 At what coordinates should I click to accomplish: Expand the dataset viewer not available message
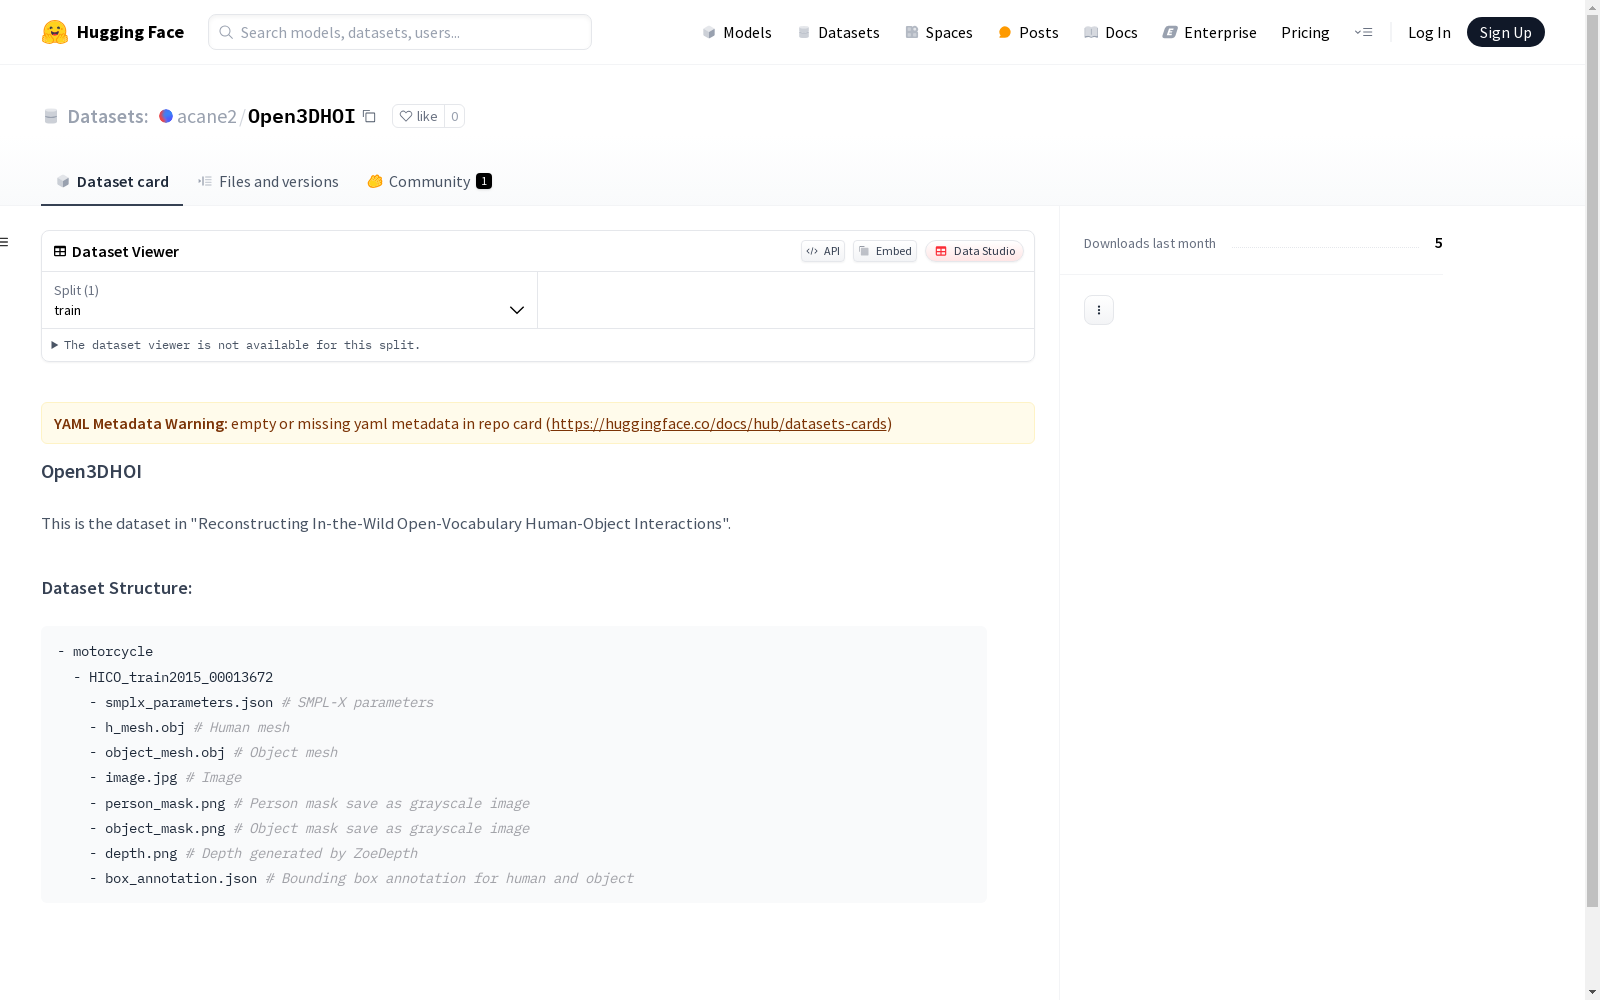tap(237, 345)
